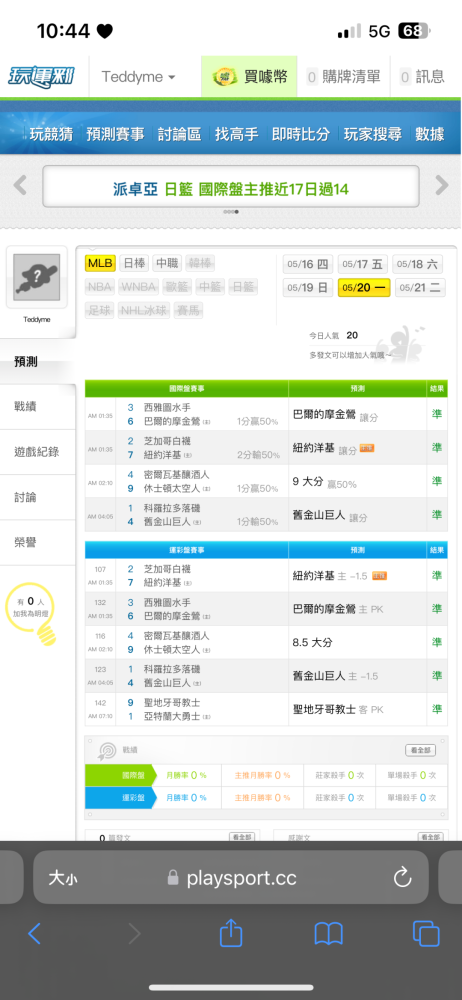Go back with Safari back arrow
The height and width of the screenshot is (1000, 462).
click(x=34, y=934)
